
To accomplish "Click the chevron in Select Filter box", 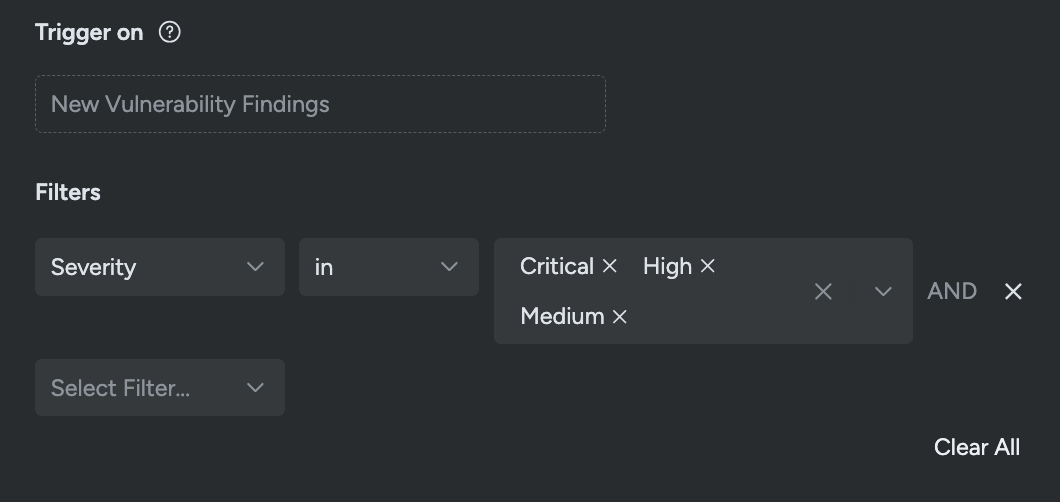I will pos(255,388).
